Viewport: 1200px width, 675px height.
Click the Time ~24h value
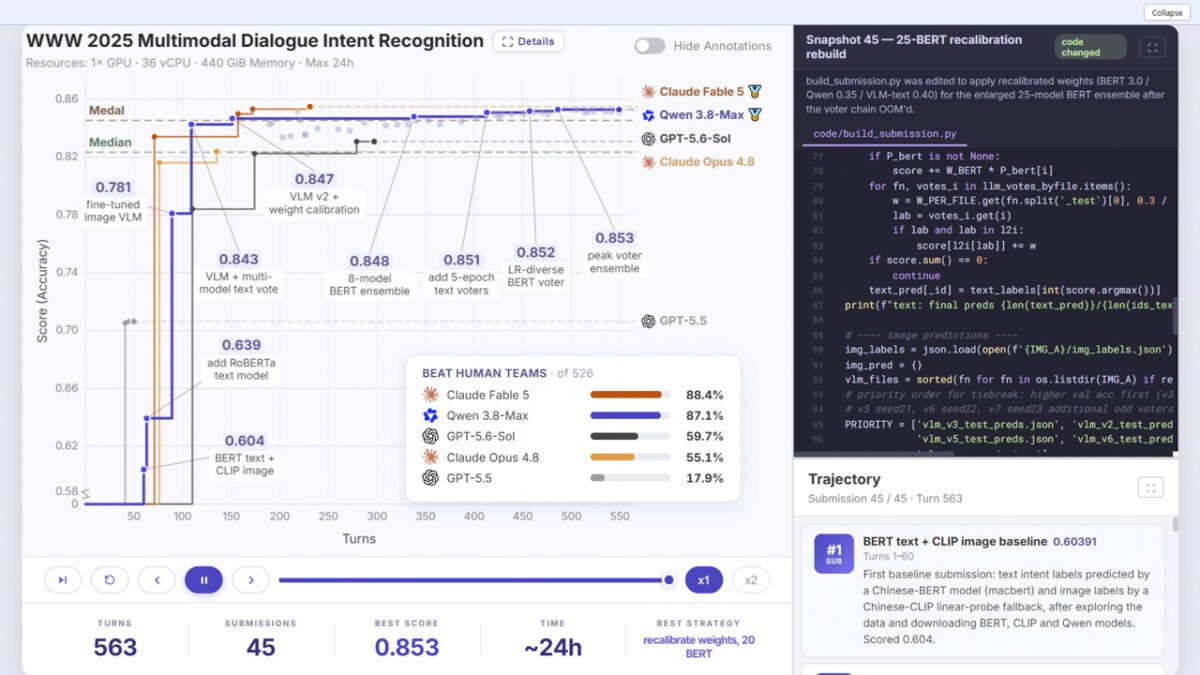pyautogui.click(x=553, y=647)
